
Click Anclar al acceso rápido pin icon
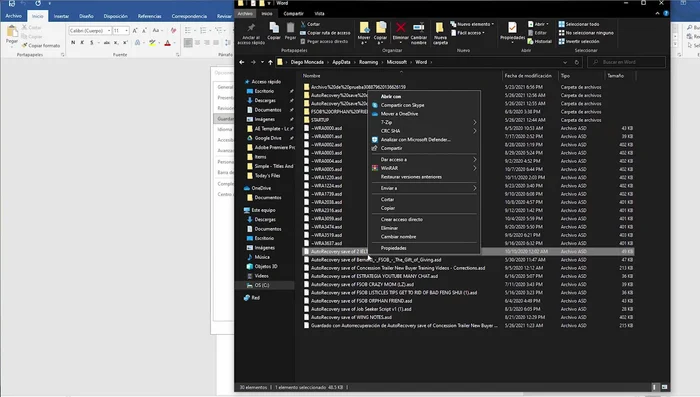(251, 28)
